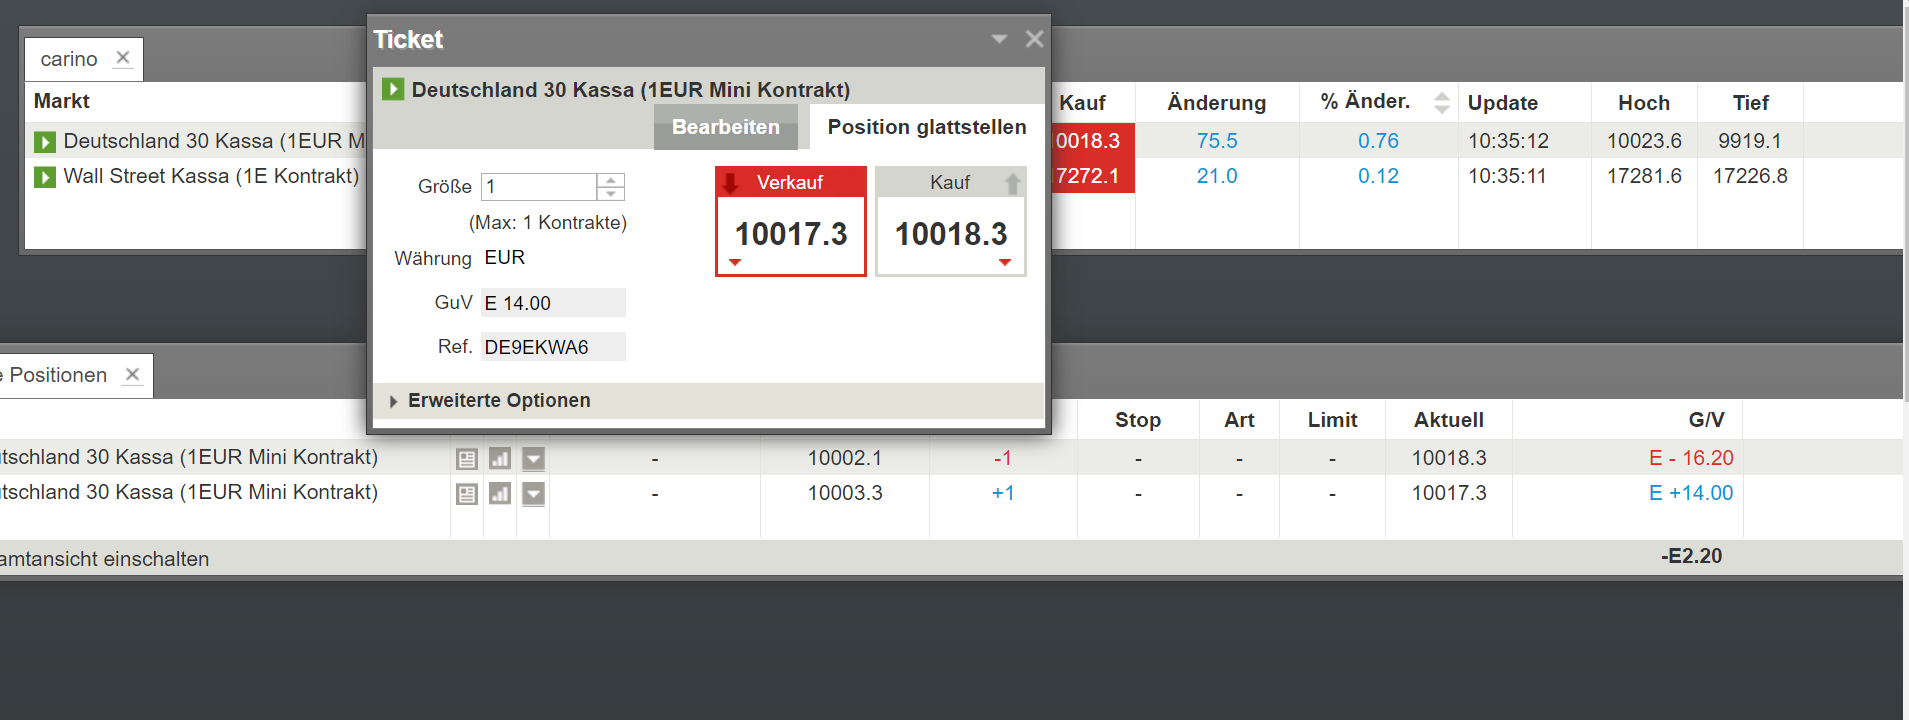Open dropdown arrow for the 10002.1 position row
1909x720 pixels.
click(x=534, y=459)
